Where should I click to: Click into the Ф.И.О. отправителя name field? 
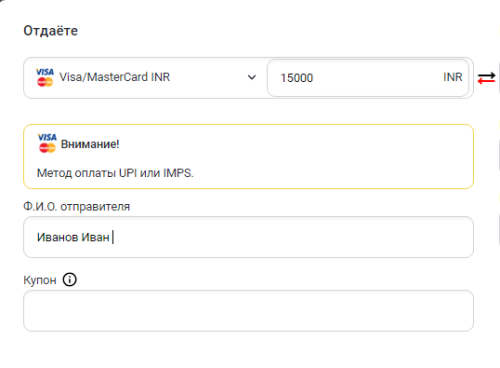248,237
